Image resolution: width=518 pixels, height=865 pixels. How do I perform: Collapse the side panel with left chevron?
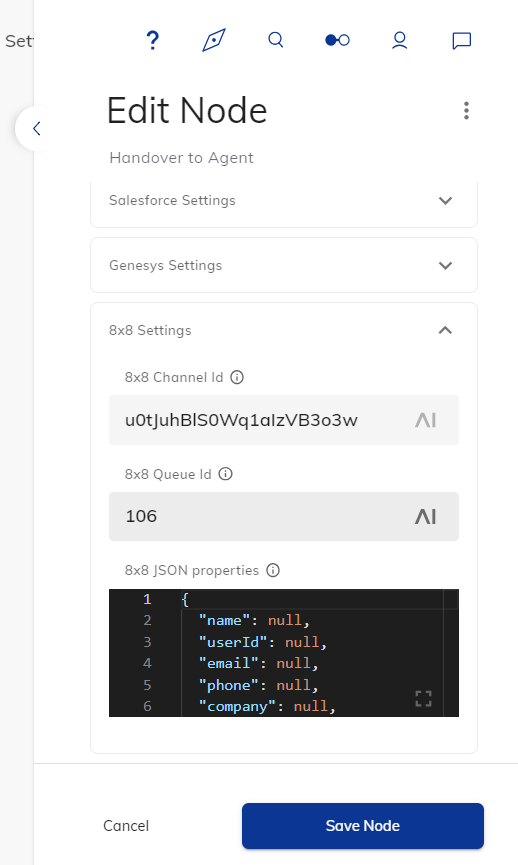[36, 129]
